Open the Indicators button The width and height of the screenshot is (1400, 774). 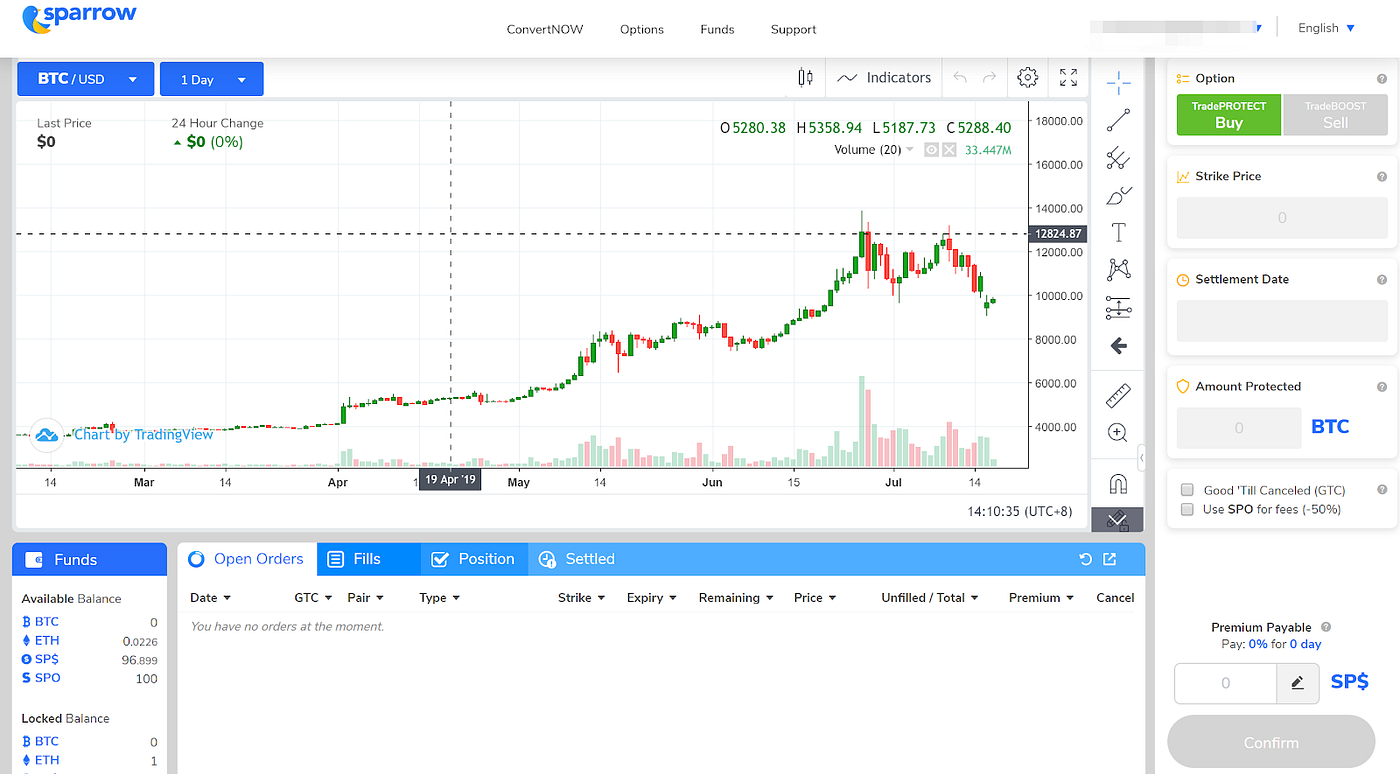coord(884,77)
